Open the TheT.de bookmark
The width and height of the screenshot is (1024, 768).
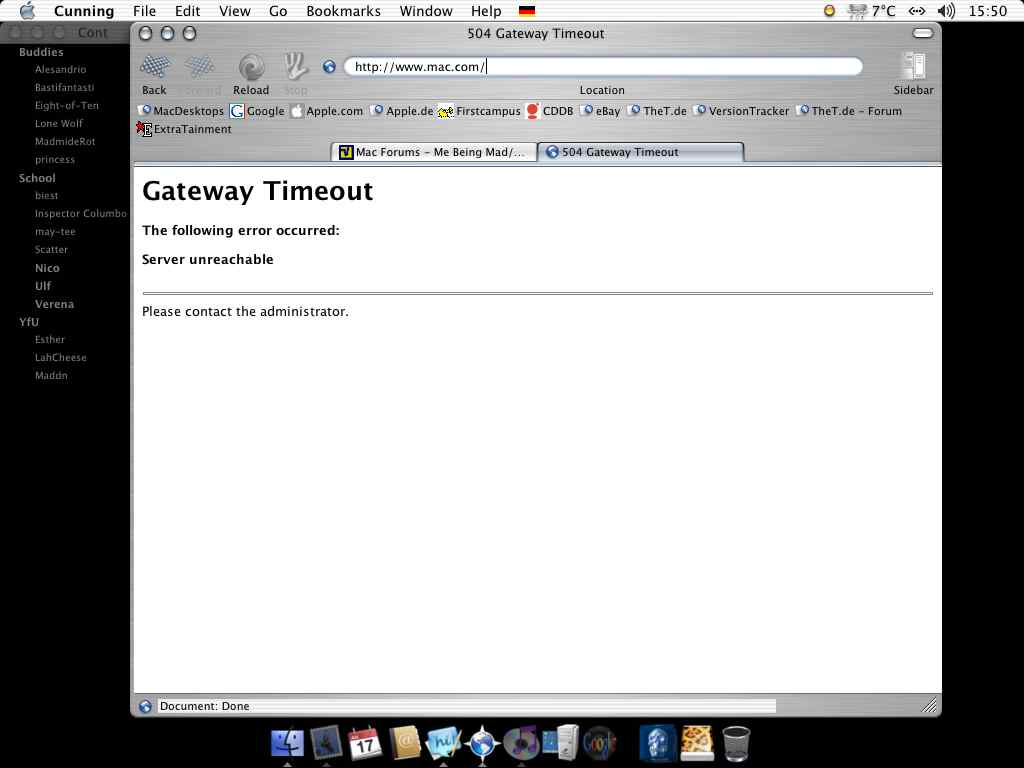[658, 111]
